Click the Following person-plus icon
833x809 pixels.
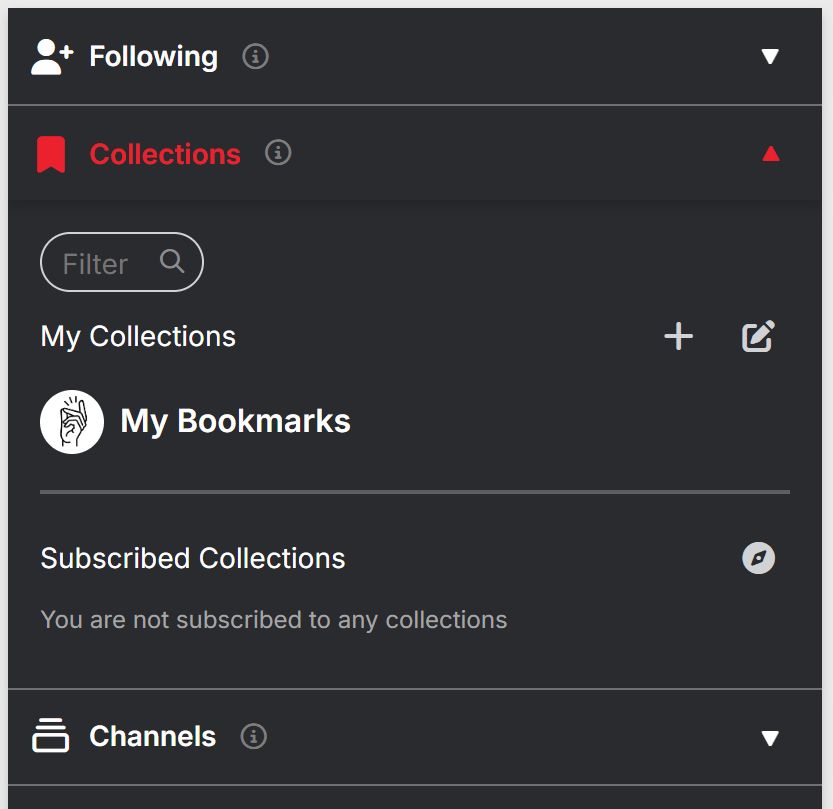[x=51, y=57]
